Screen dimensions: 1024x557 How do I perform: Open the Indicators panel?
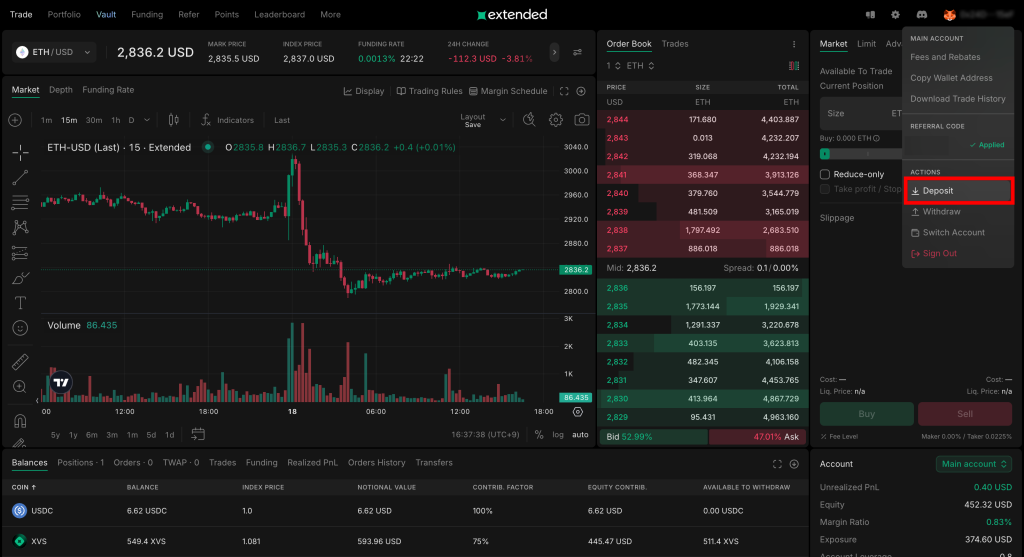tap(227, 120)
